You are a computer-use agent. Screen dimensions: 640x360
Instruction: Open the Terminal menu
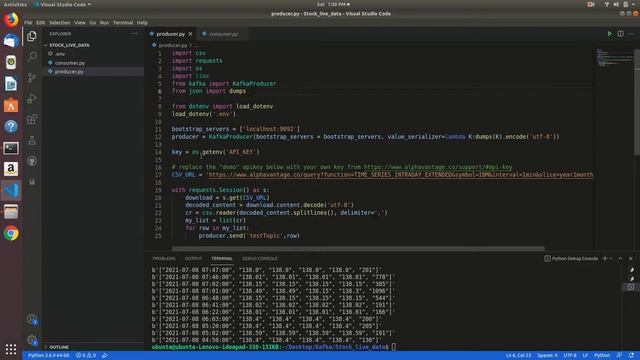123,22
